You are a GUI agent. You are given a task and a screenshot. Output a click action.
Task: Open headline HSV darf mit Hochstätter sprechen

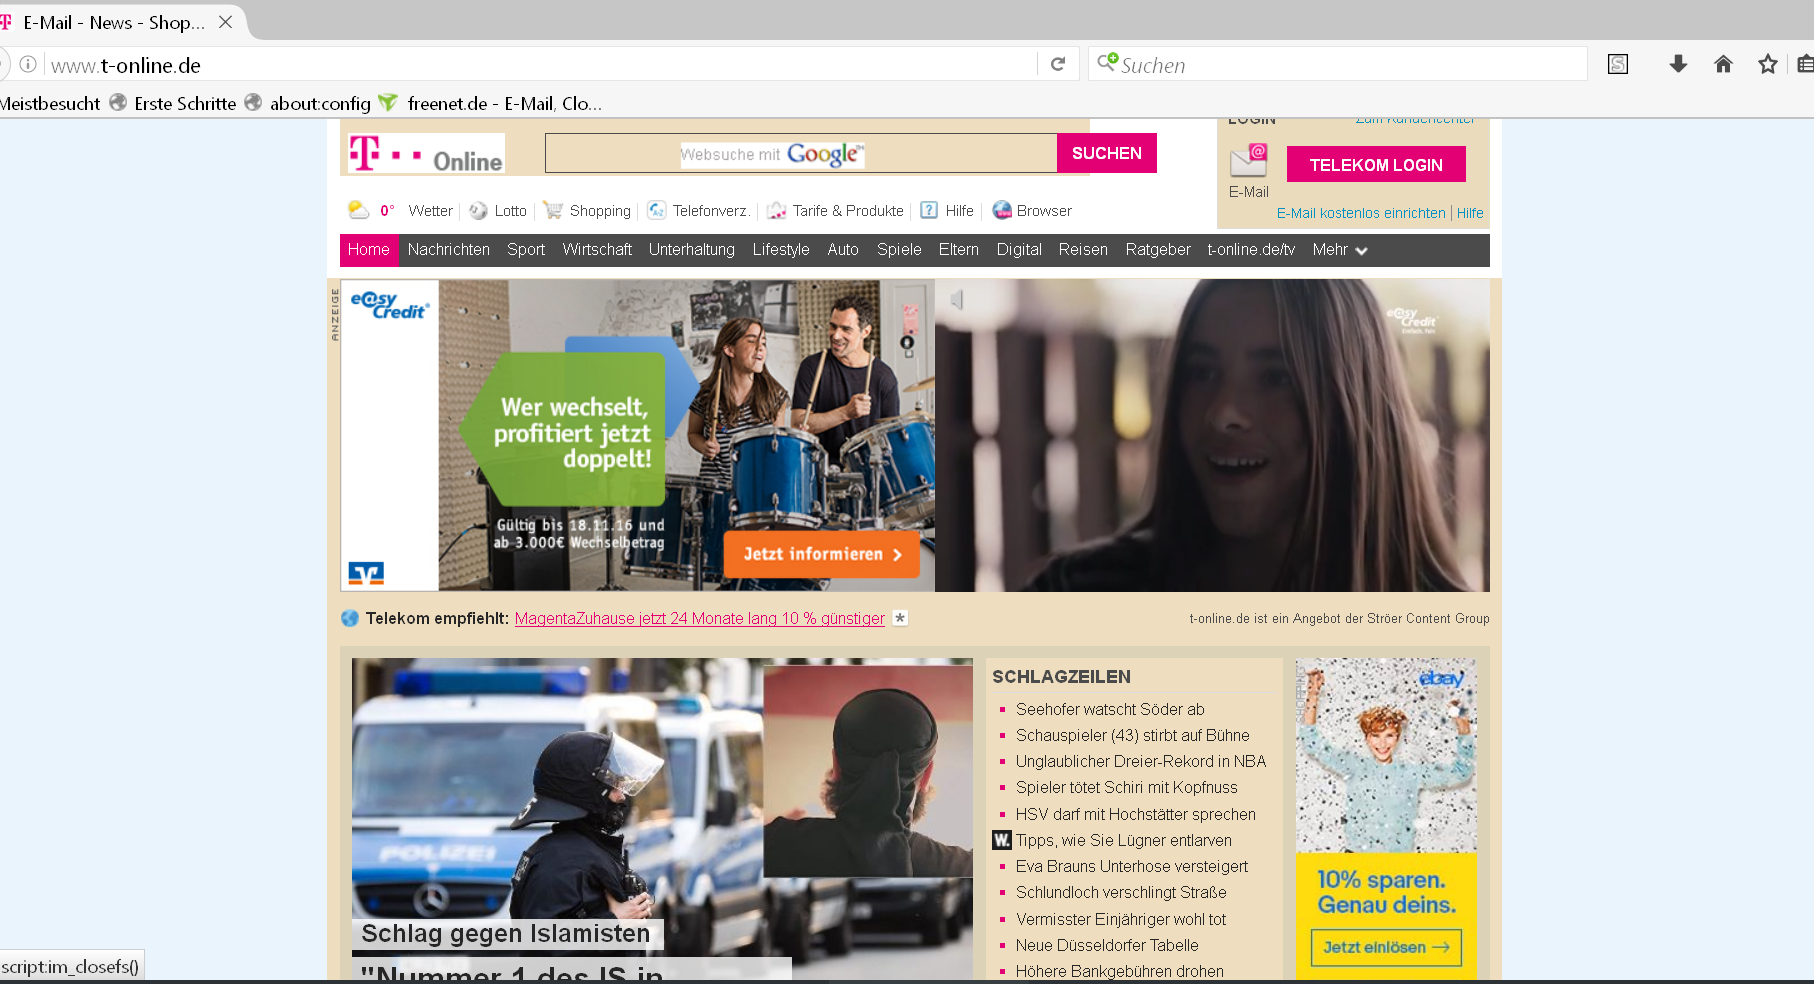1136,814
